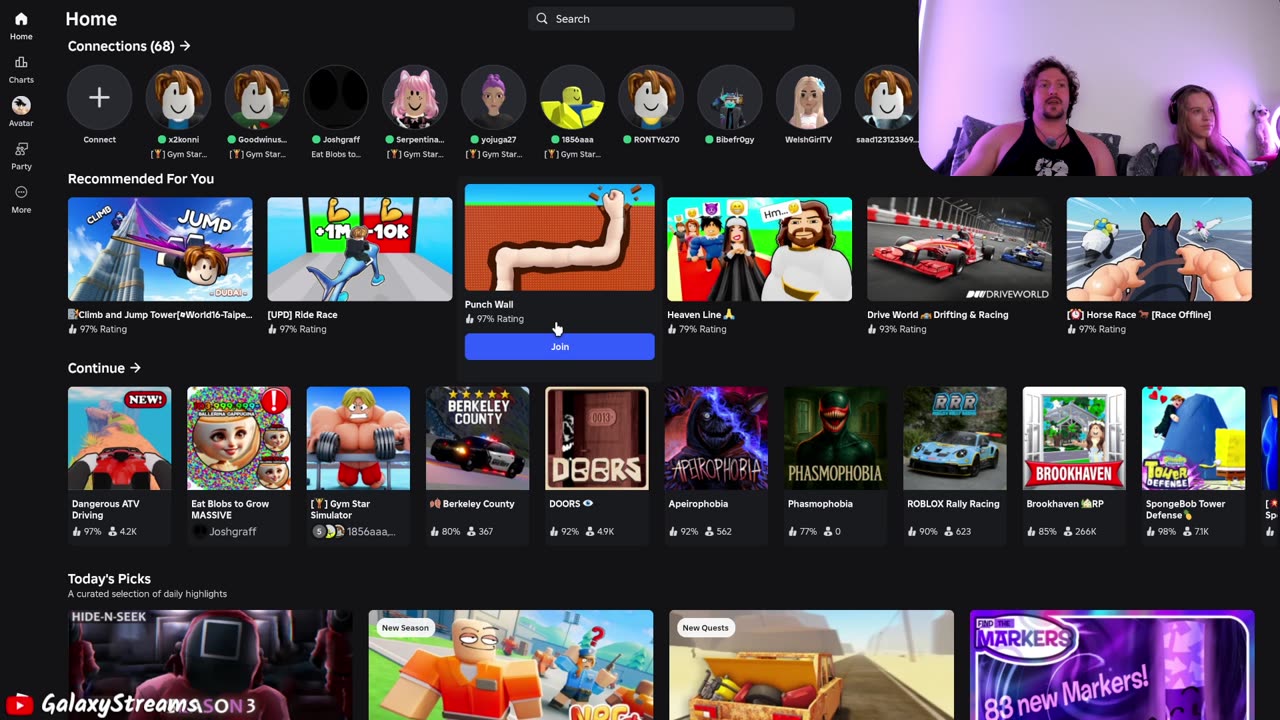Screen dimensions: 1280x720
Task: Open Drive World Drifting & Racing
Action: pos(959,249)
